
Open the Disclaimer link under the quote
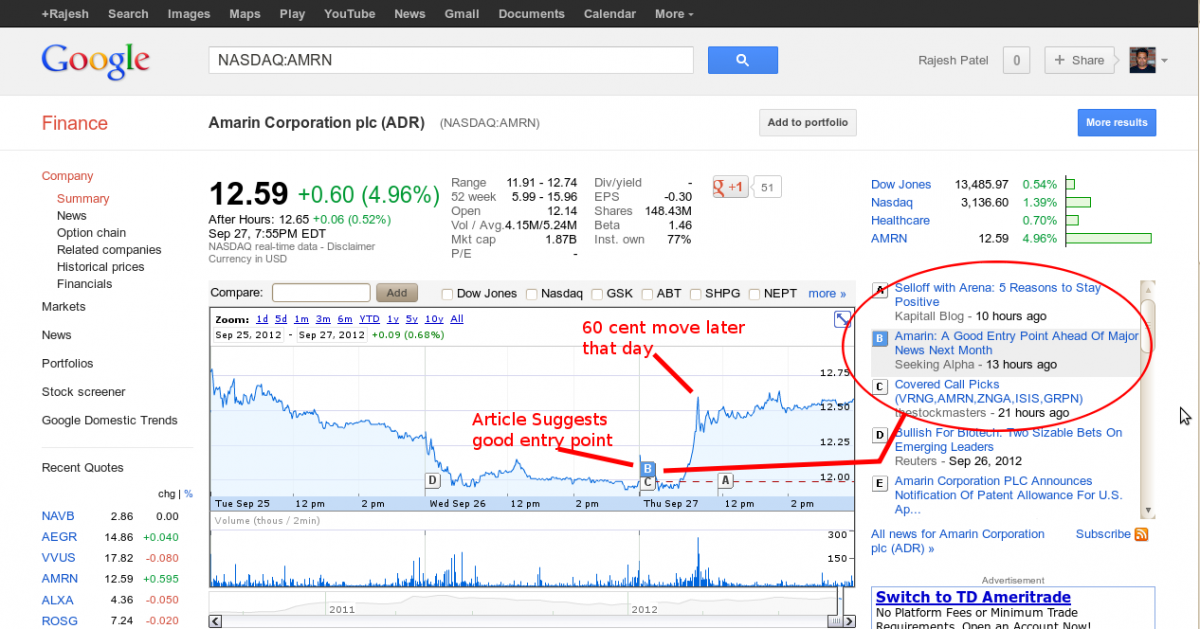pos(349,246)
